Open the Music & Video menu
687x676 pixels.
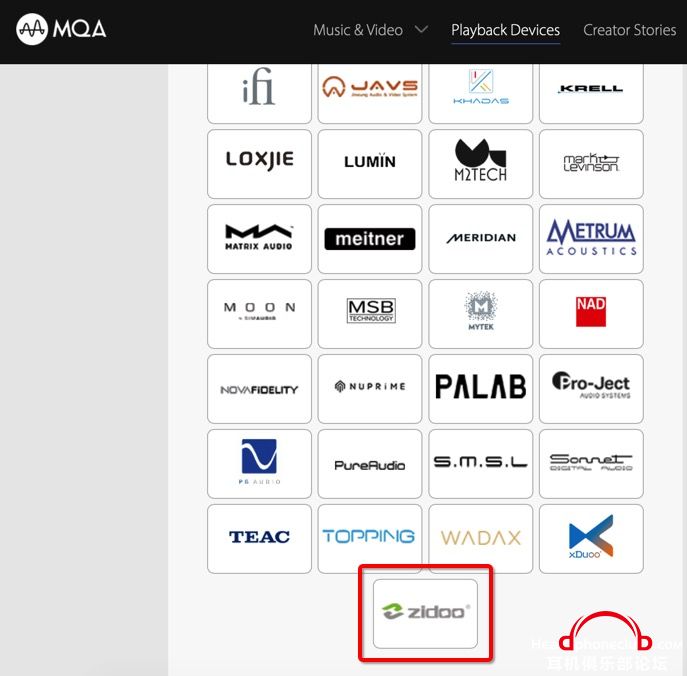pyautogui.click(x=358, y=30)
